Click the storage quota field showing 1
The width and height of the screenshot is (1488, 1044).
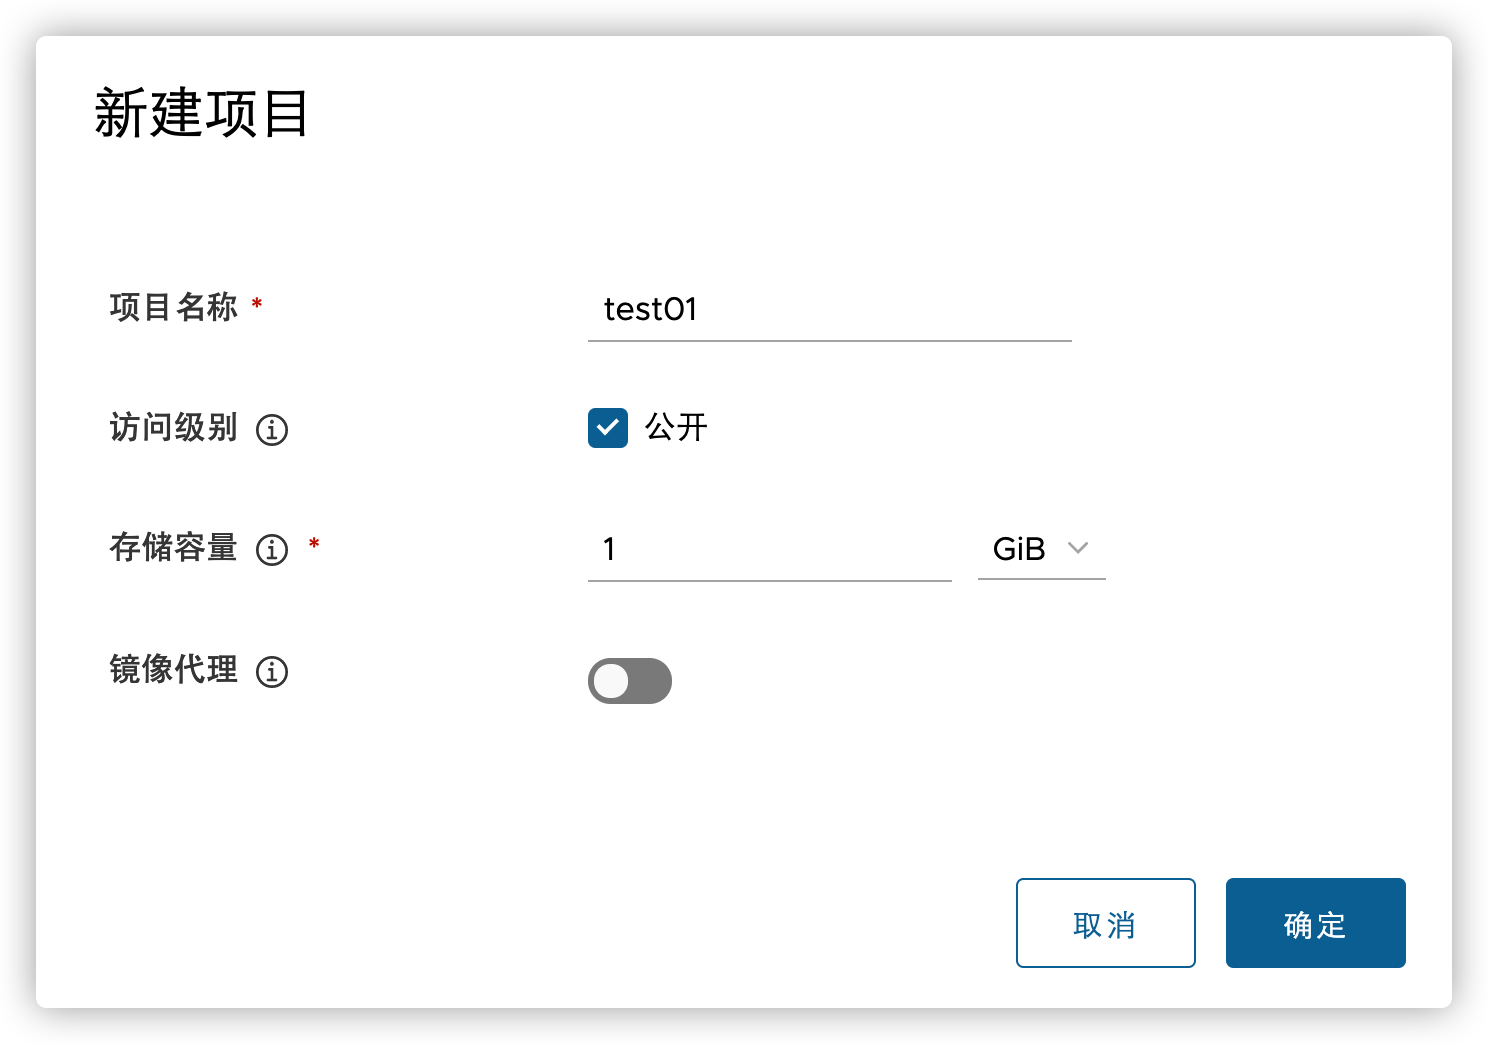pos(770,550)
